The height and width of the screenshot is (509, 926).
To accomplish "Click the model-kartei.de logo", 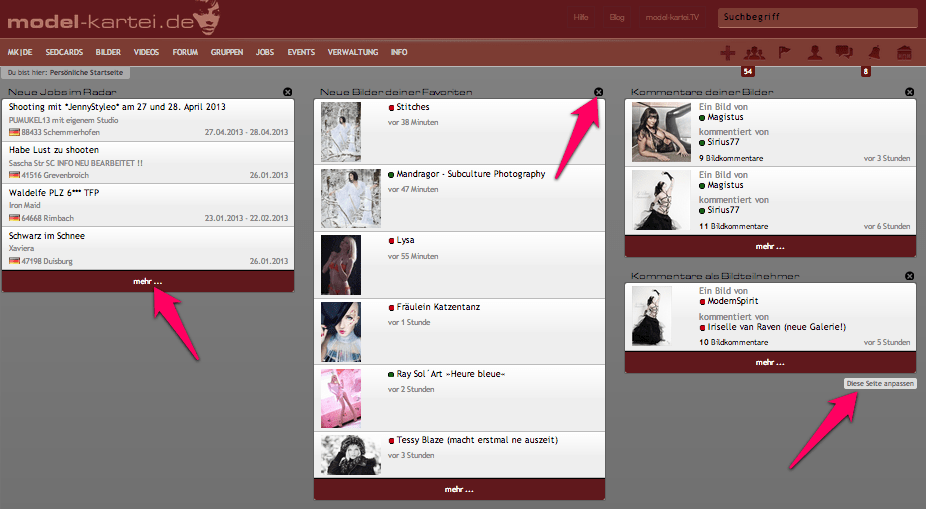I will tap(113, 19).
